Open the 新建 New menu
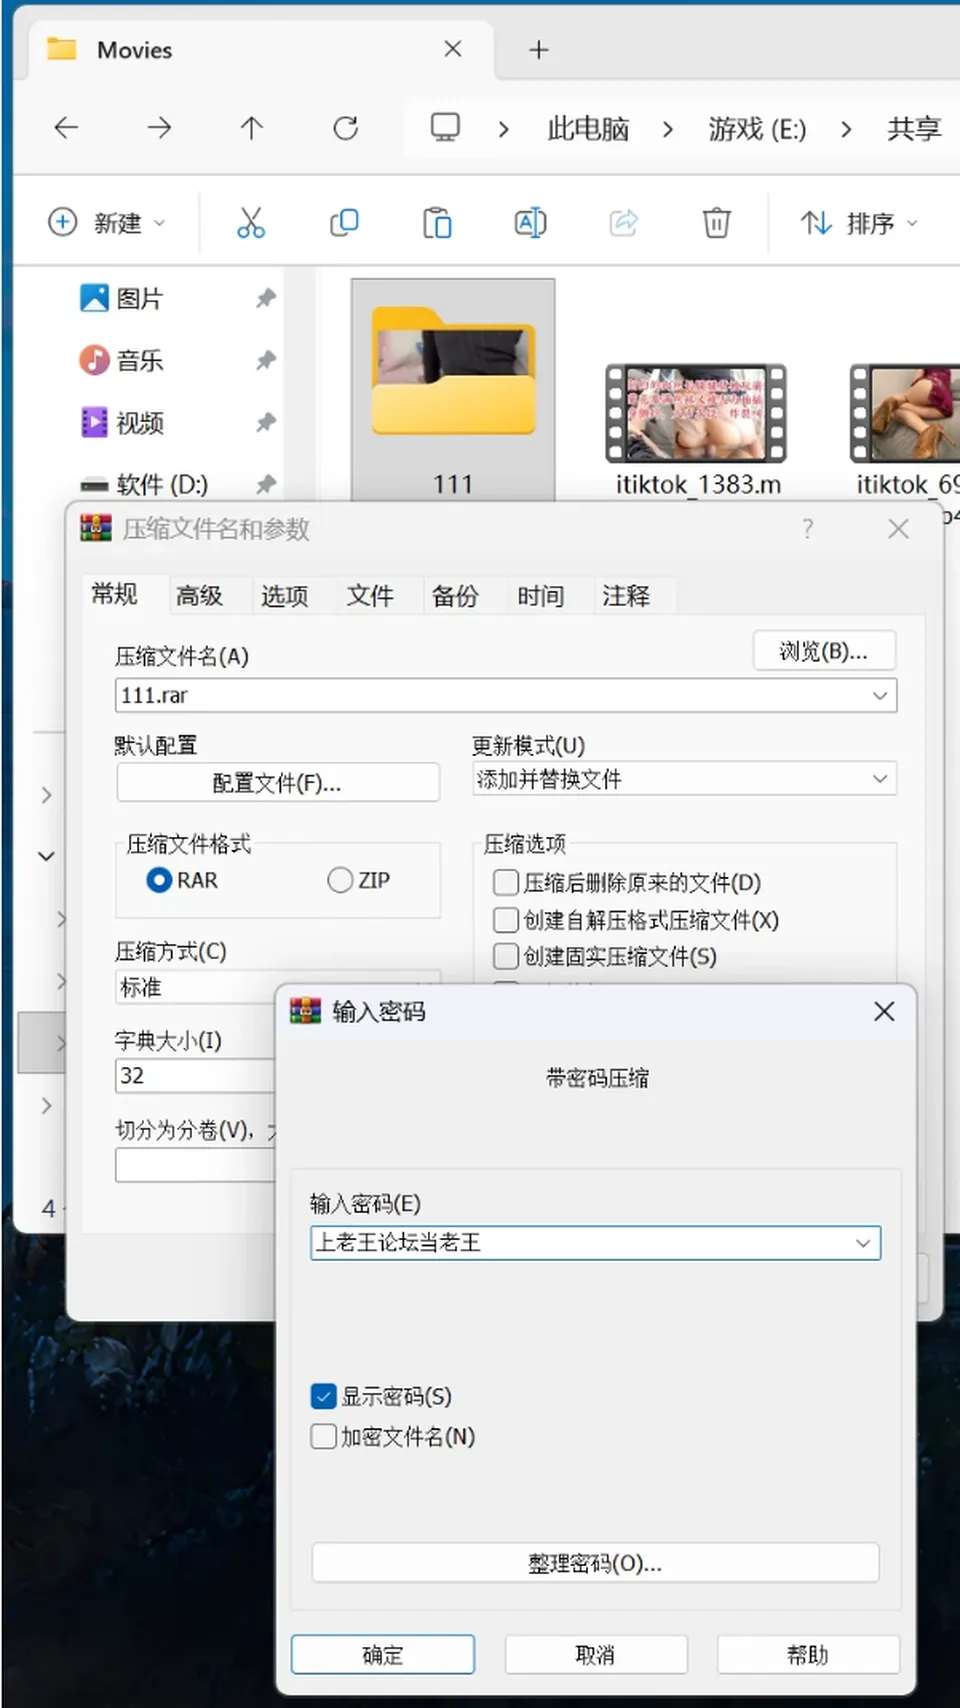 (107, 222)
